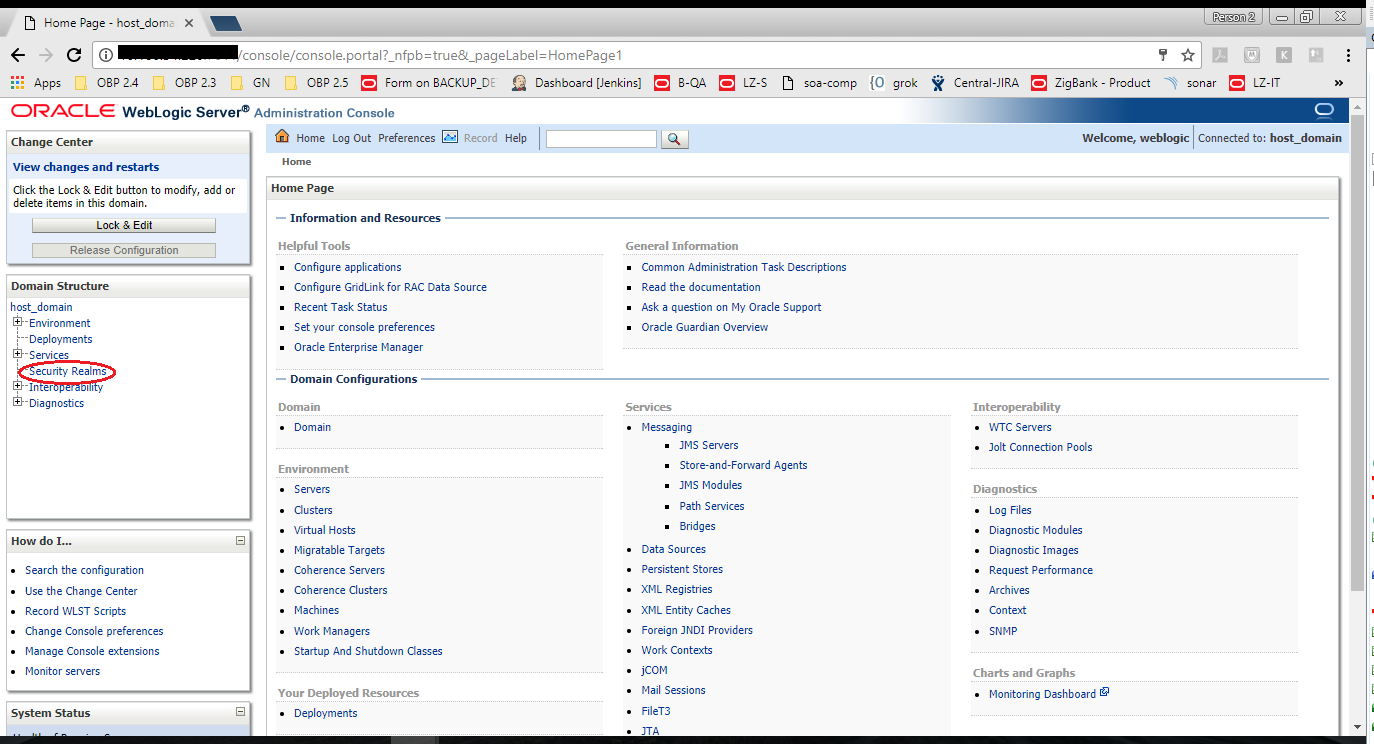This screenshot has height=744, width=1374.
Task: Open the B-QA bookmark
Action: (680, 83)
